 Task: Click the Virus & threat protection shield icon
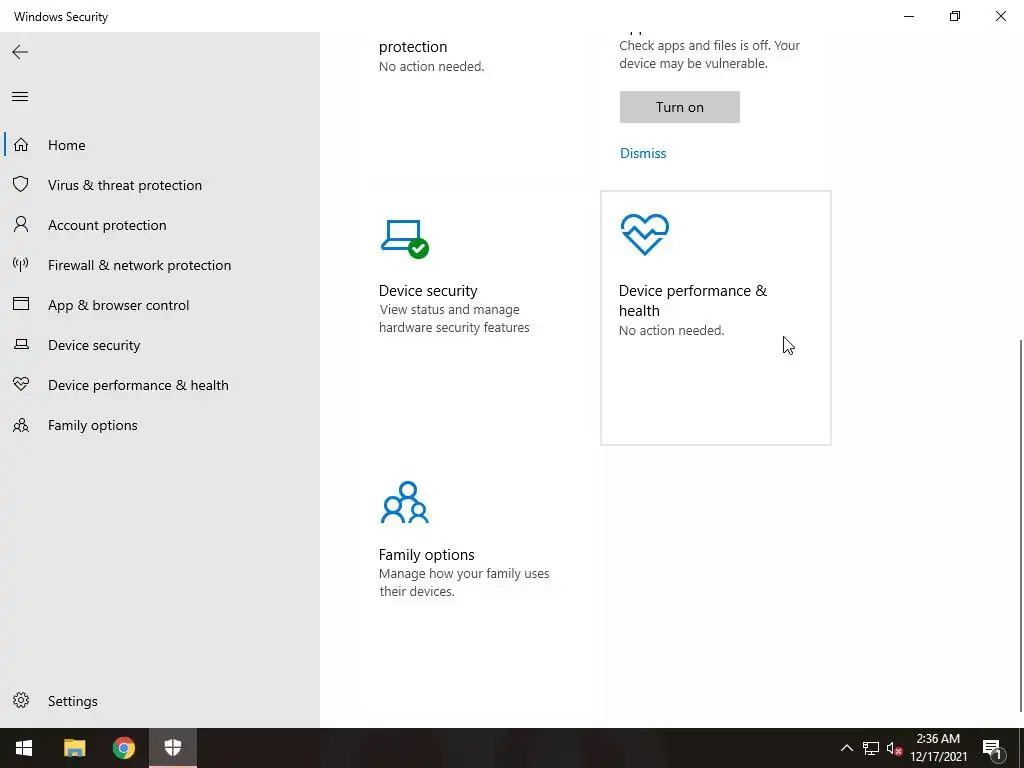click(x=21, y=185)
